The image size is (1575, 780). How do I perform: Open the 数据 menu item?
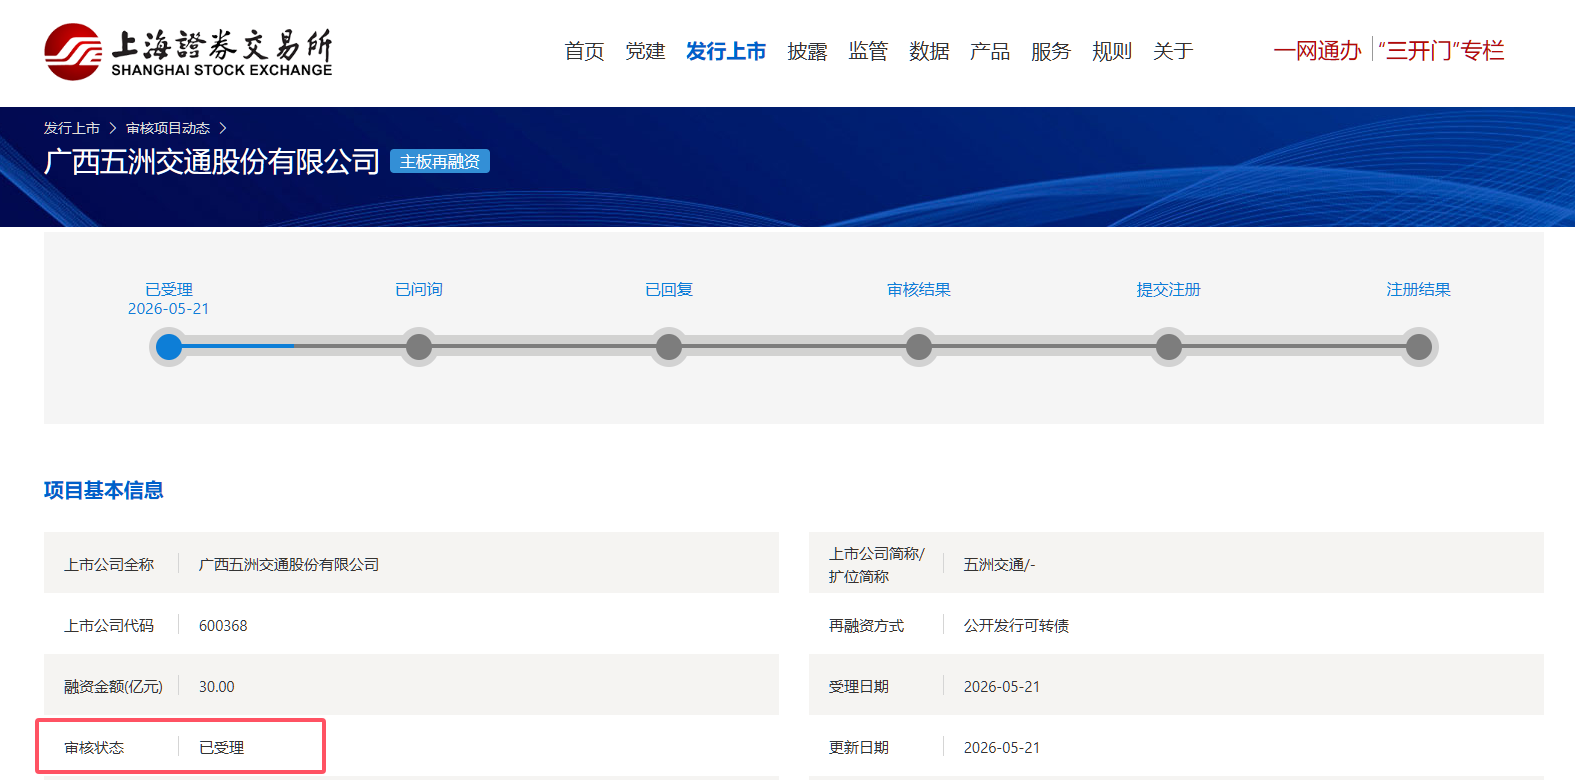click(x=929, y=51)
